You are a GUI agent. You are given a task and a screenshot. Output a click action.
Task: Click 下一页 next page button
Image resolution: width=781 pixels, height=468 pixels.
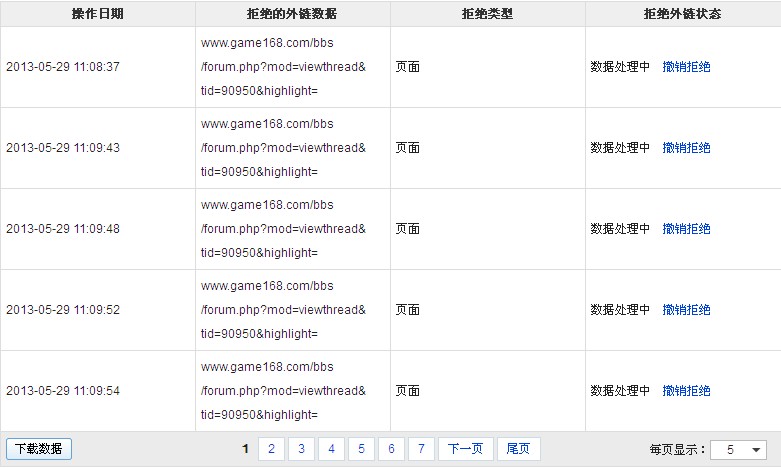[x=466, y=449]
